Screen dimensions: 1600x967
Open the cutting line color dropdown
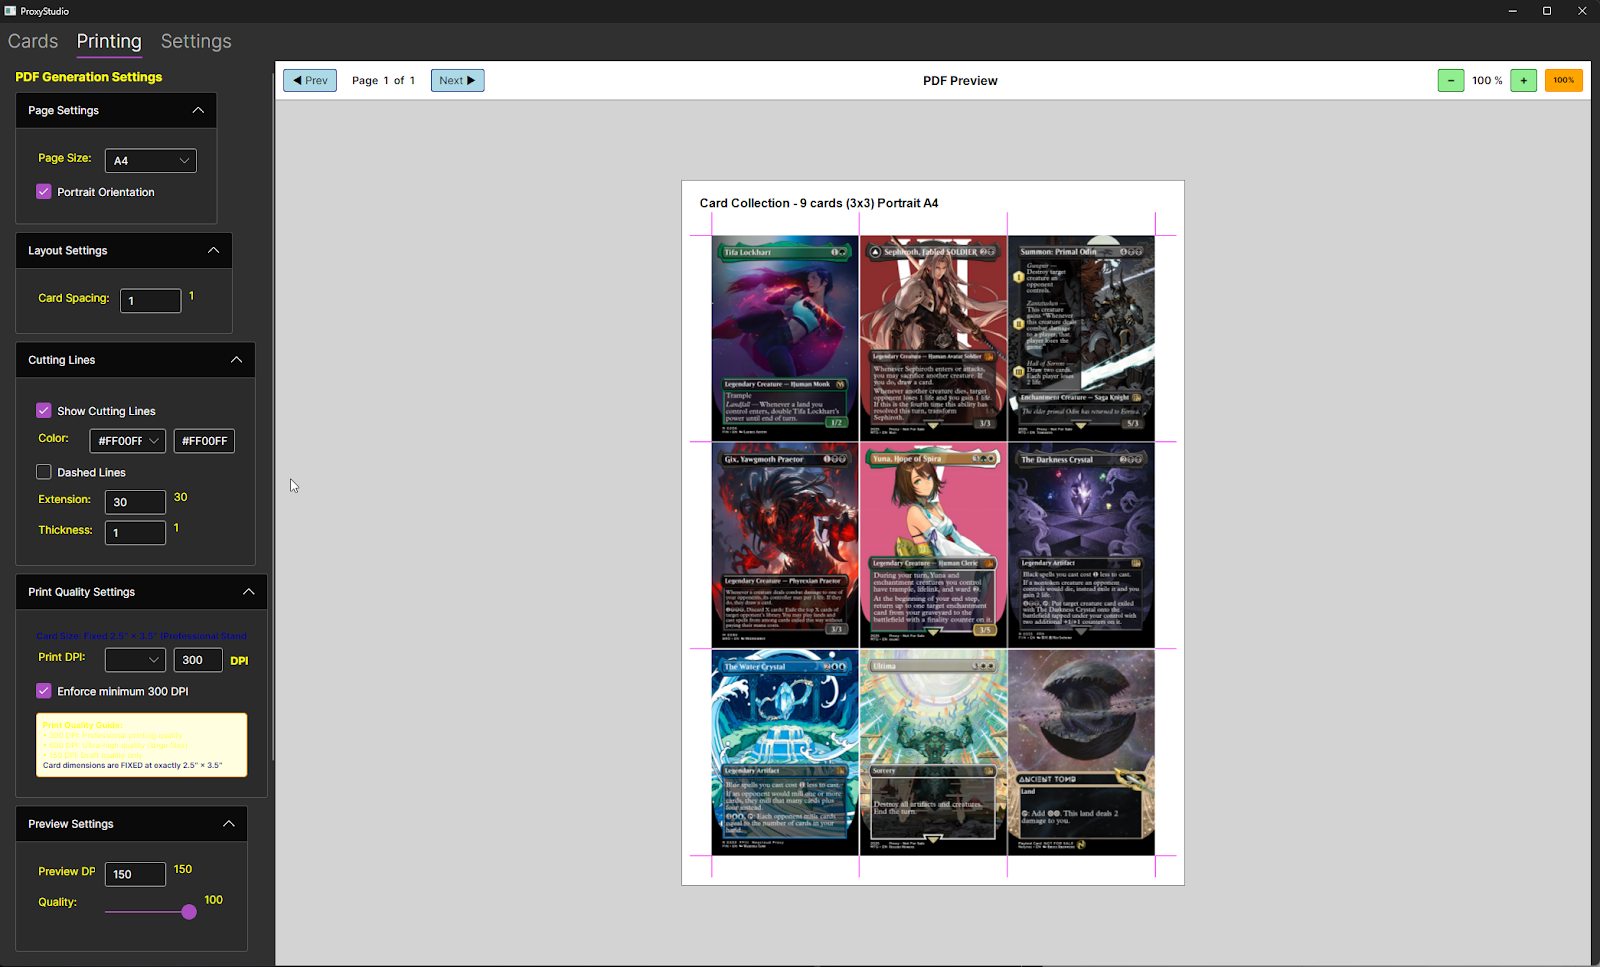(128, 441)
